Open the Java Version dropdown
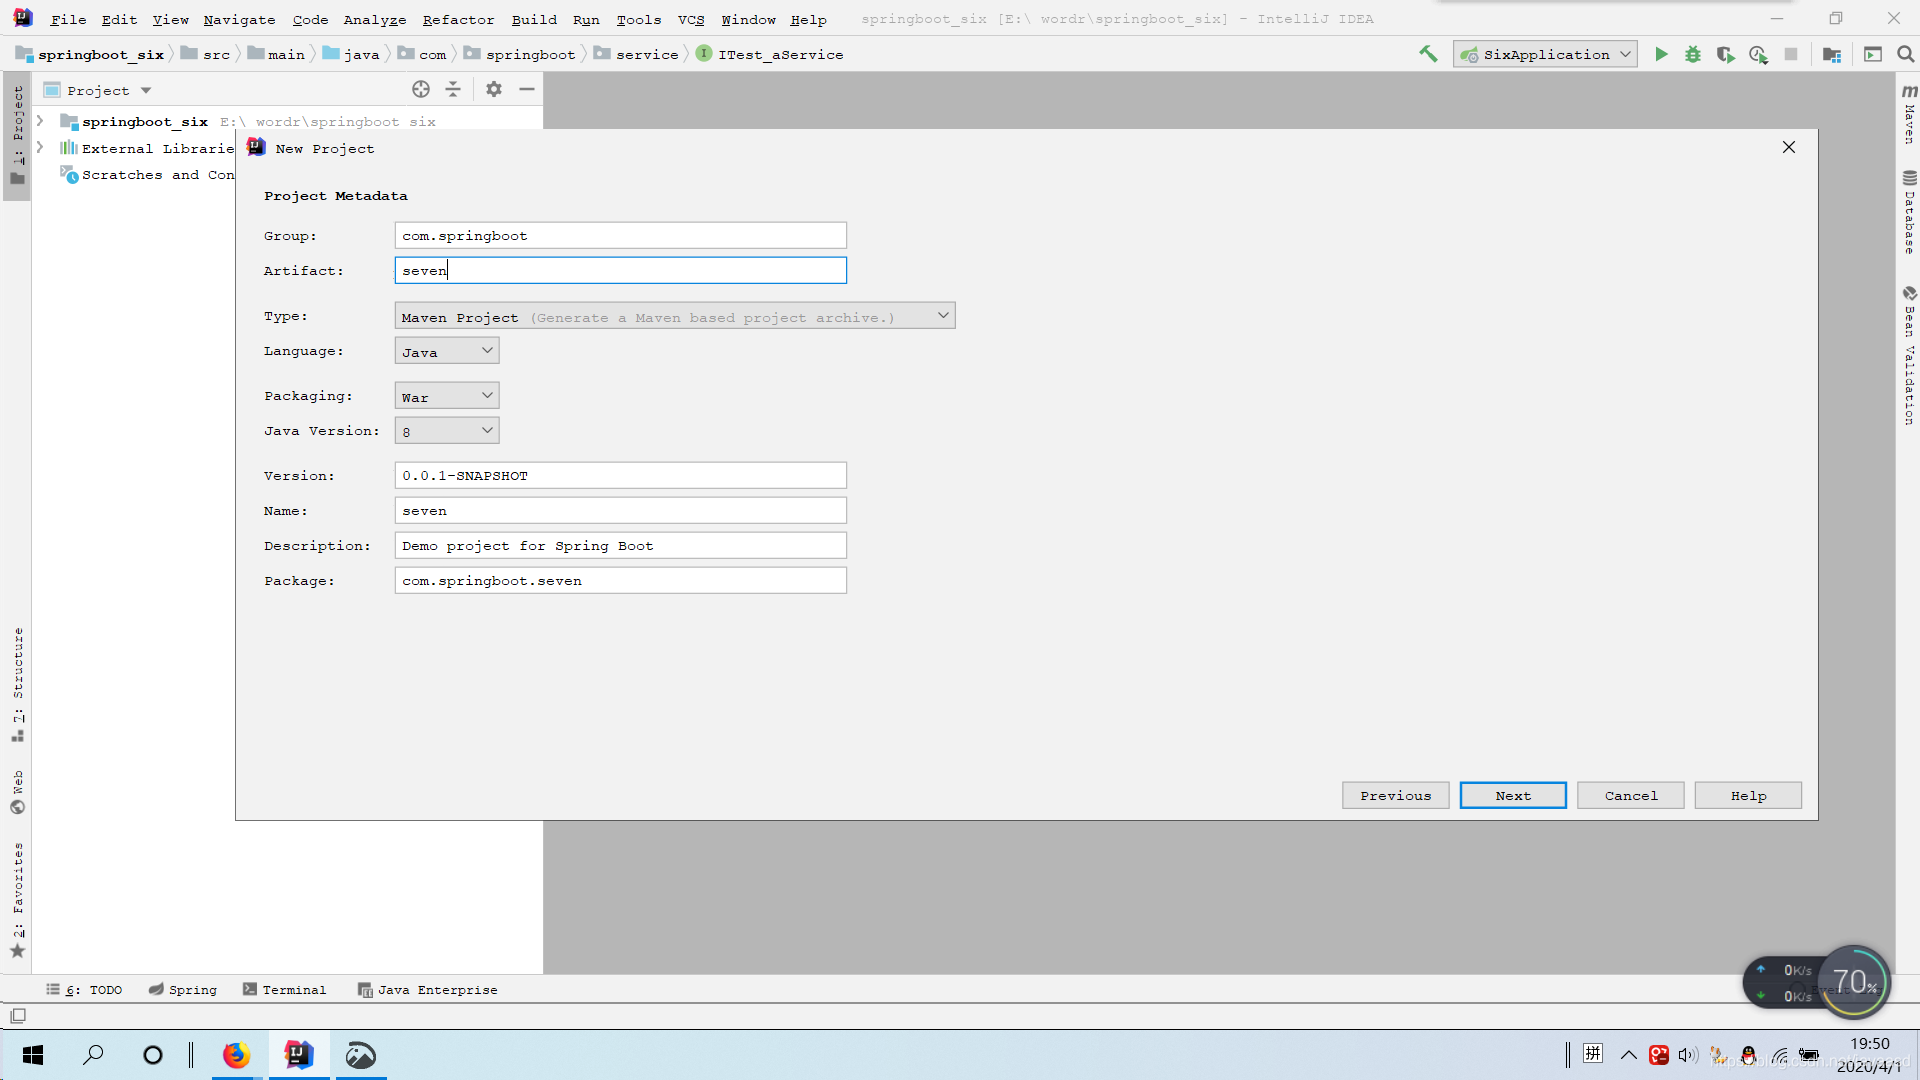Viewport: 1920px width, 1080px height. 447,431
